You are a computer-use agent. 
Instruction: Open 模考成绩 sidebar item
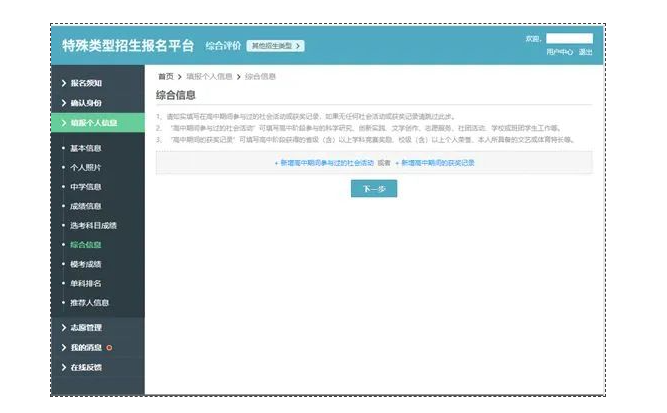(x=85, y=264)
